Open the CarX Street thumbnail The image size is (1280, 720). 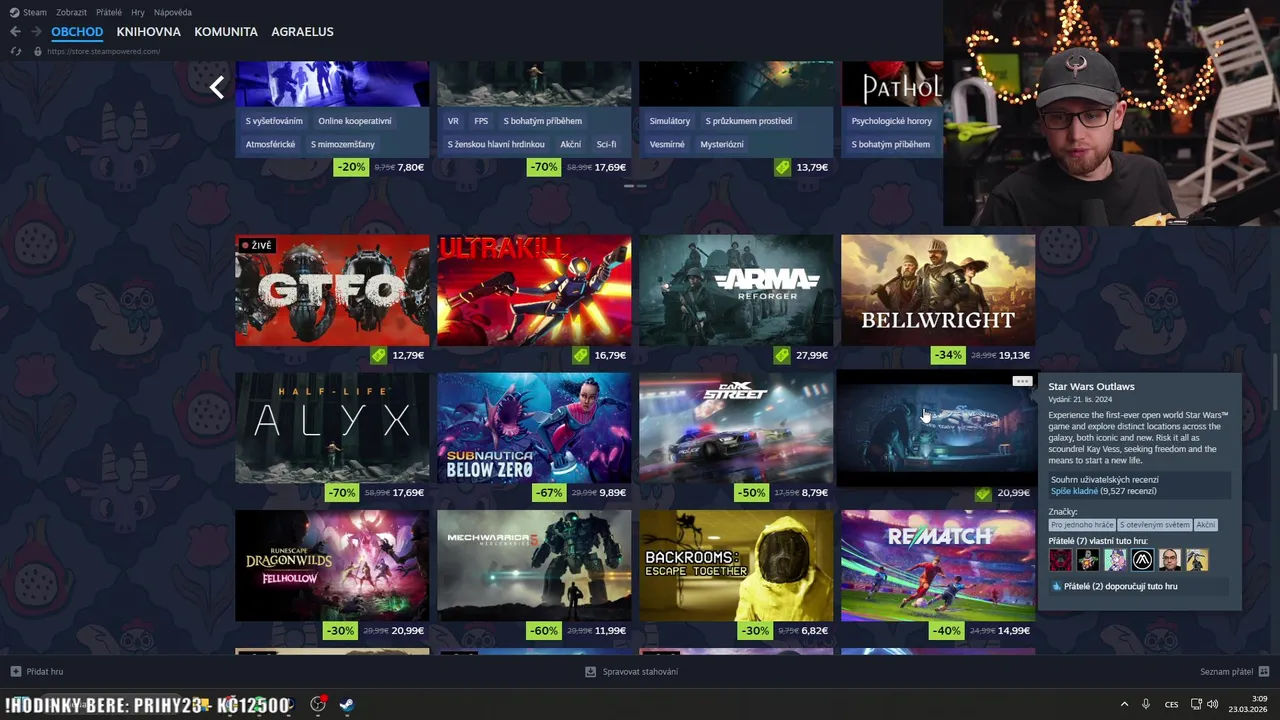(x=736, y=428)
